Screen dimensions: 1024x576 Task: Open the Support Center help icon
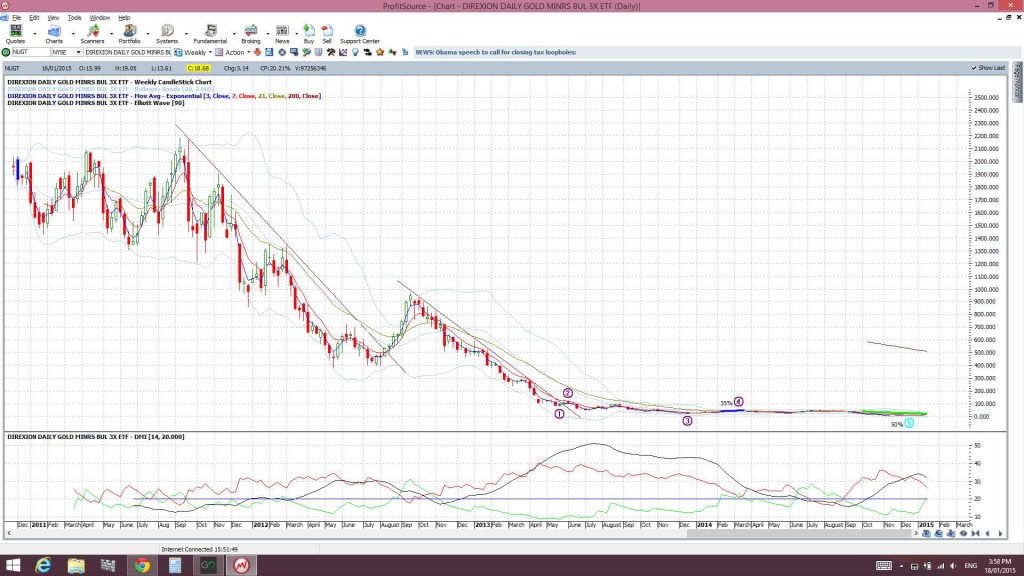(360, 34)
